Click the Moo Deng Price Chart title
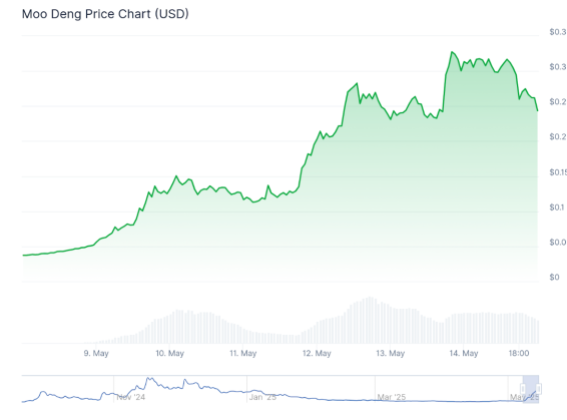The width and height of the screenshot is (567, 420). point(105,14)
